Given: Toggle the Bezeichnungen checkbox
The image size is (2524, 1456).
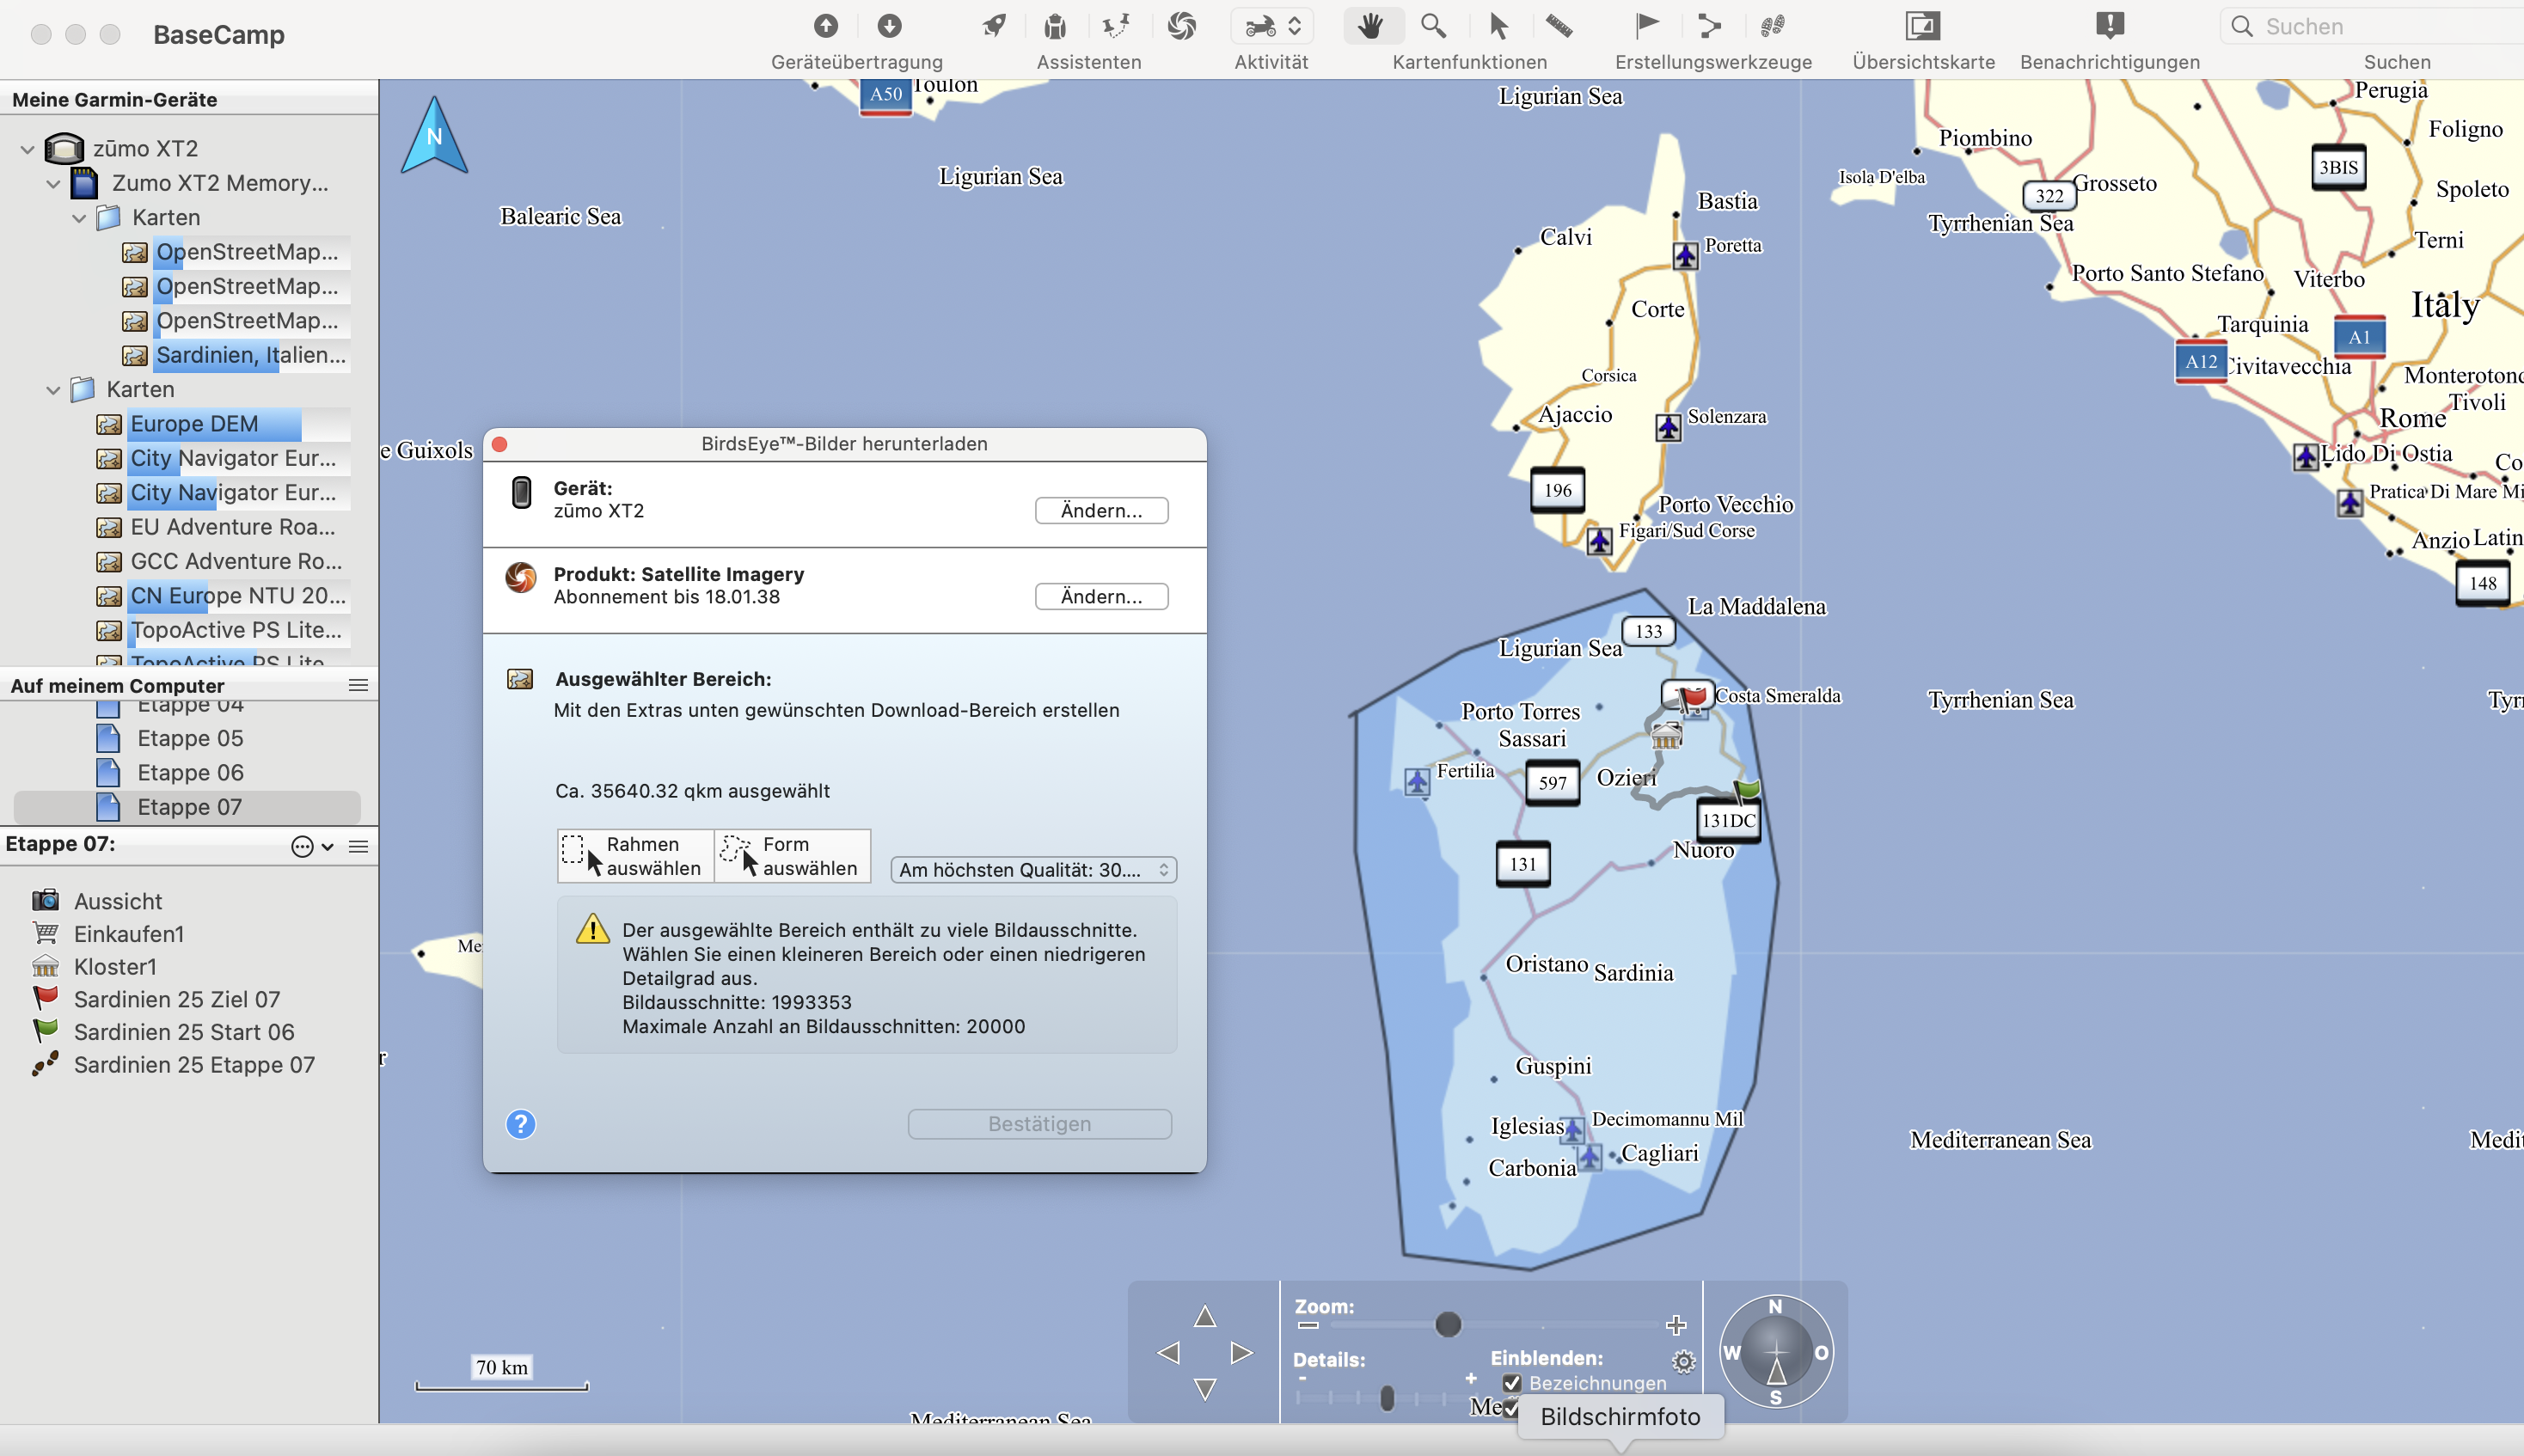Looking at the screenshot, I should coord(1512,1383).
